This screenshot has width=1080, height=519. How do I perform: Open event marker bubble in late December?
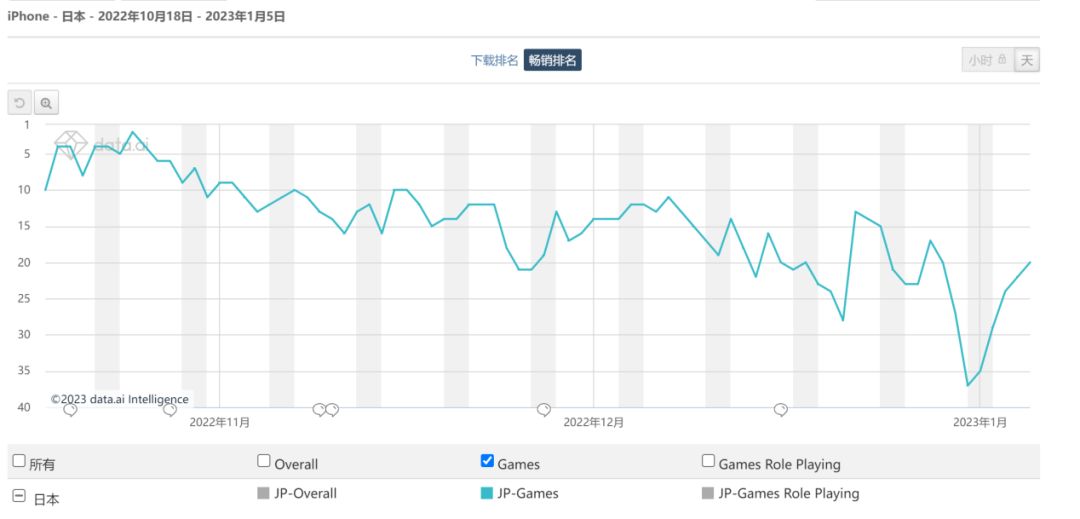[781, 410]
